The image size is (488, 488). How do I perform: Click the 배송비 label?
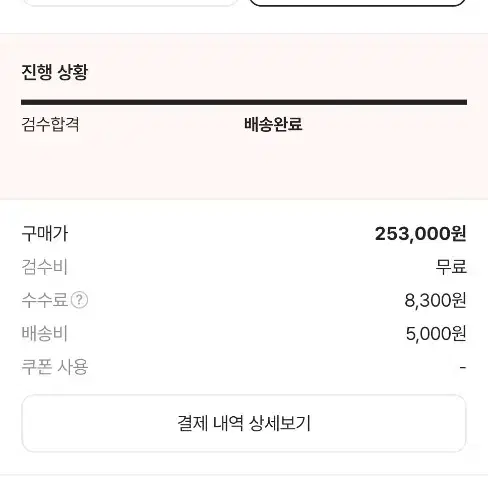pos(45,333)
